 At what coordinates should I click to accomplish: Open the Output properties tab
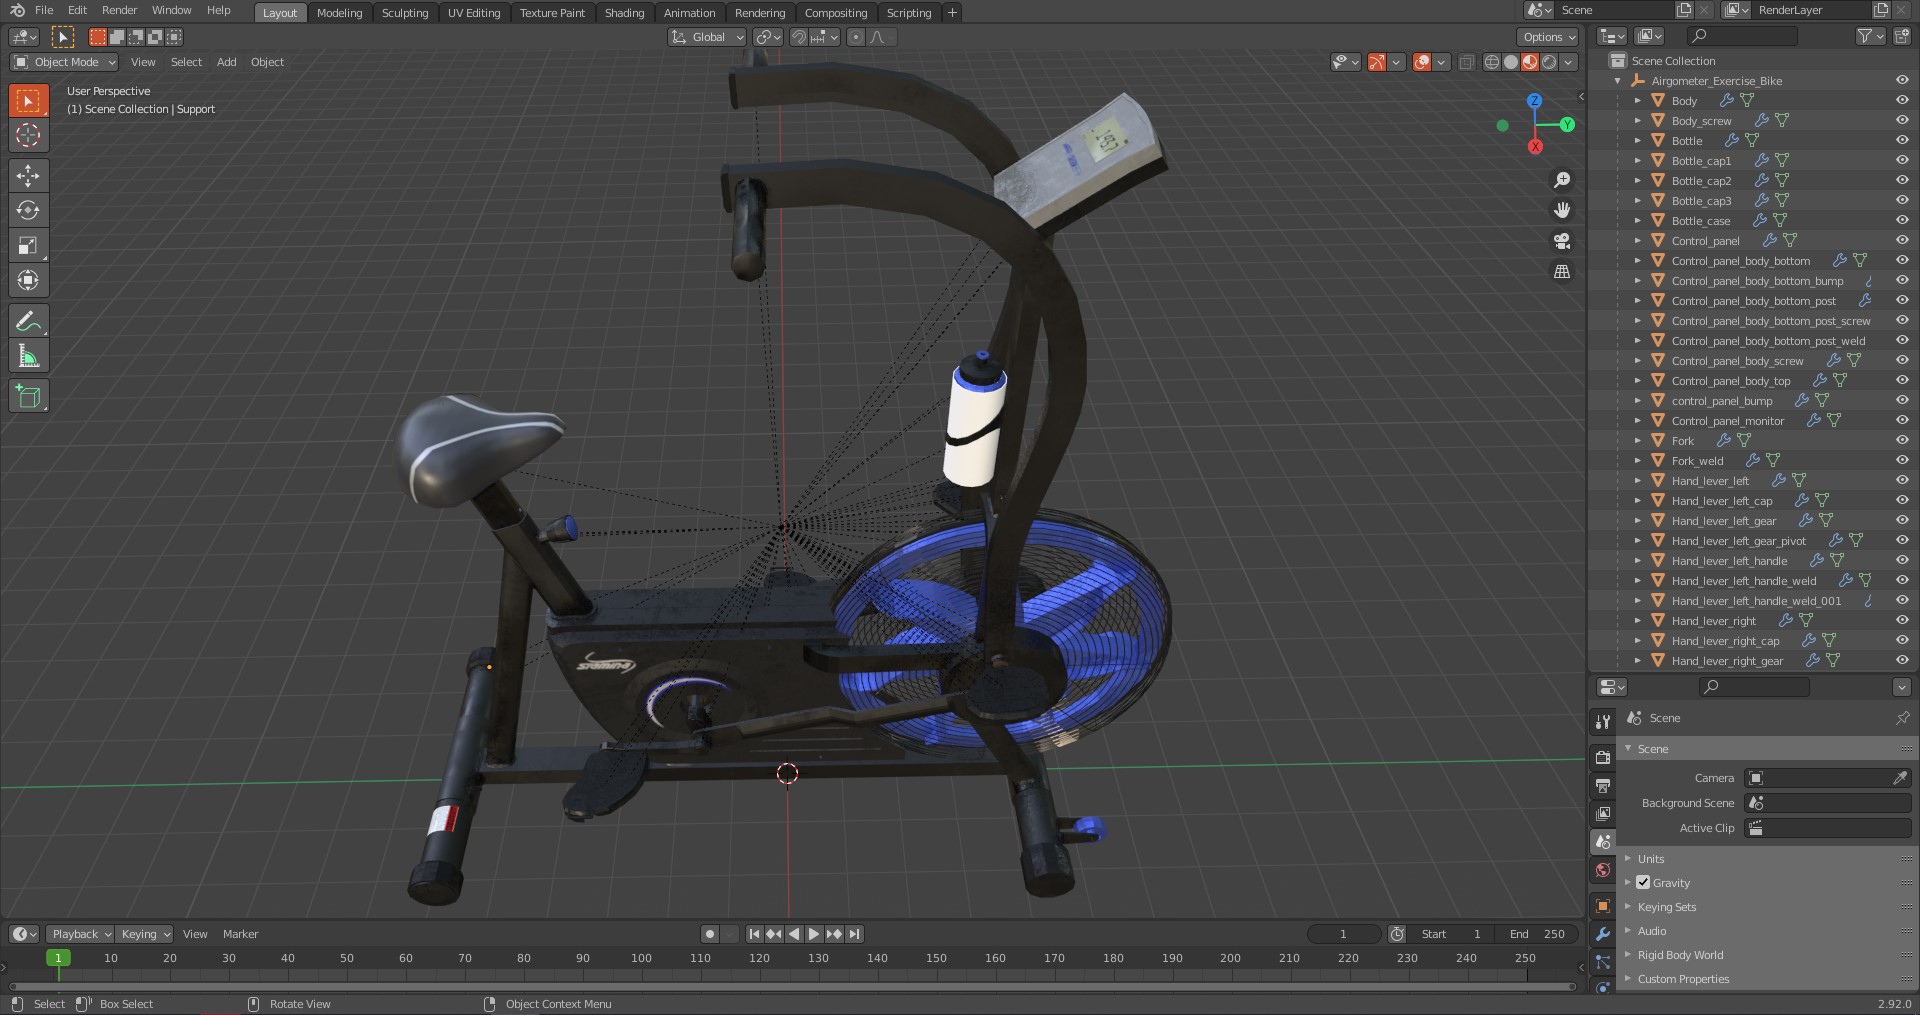coord(1603,786)
